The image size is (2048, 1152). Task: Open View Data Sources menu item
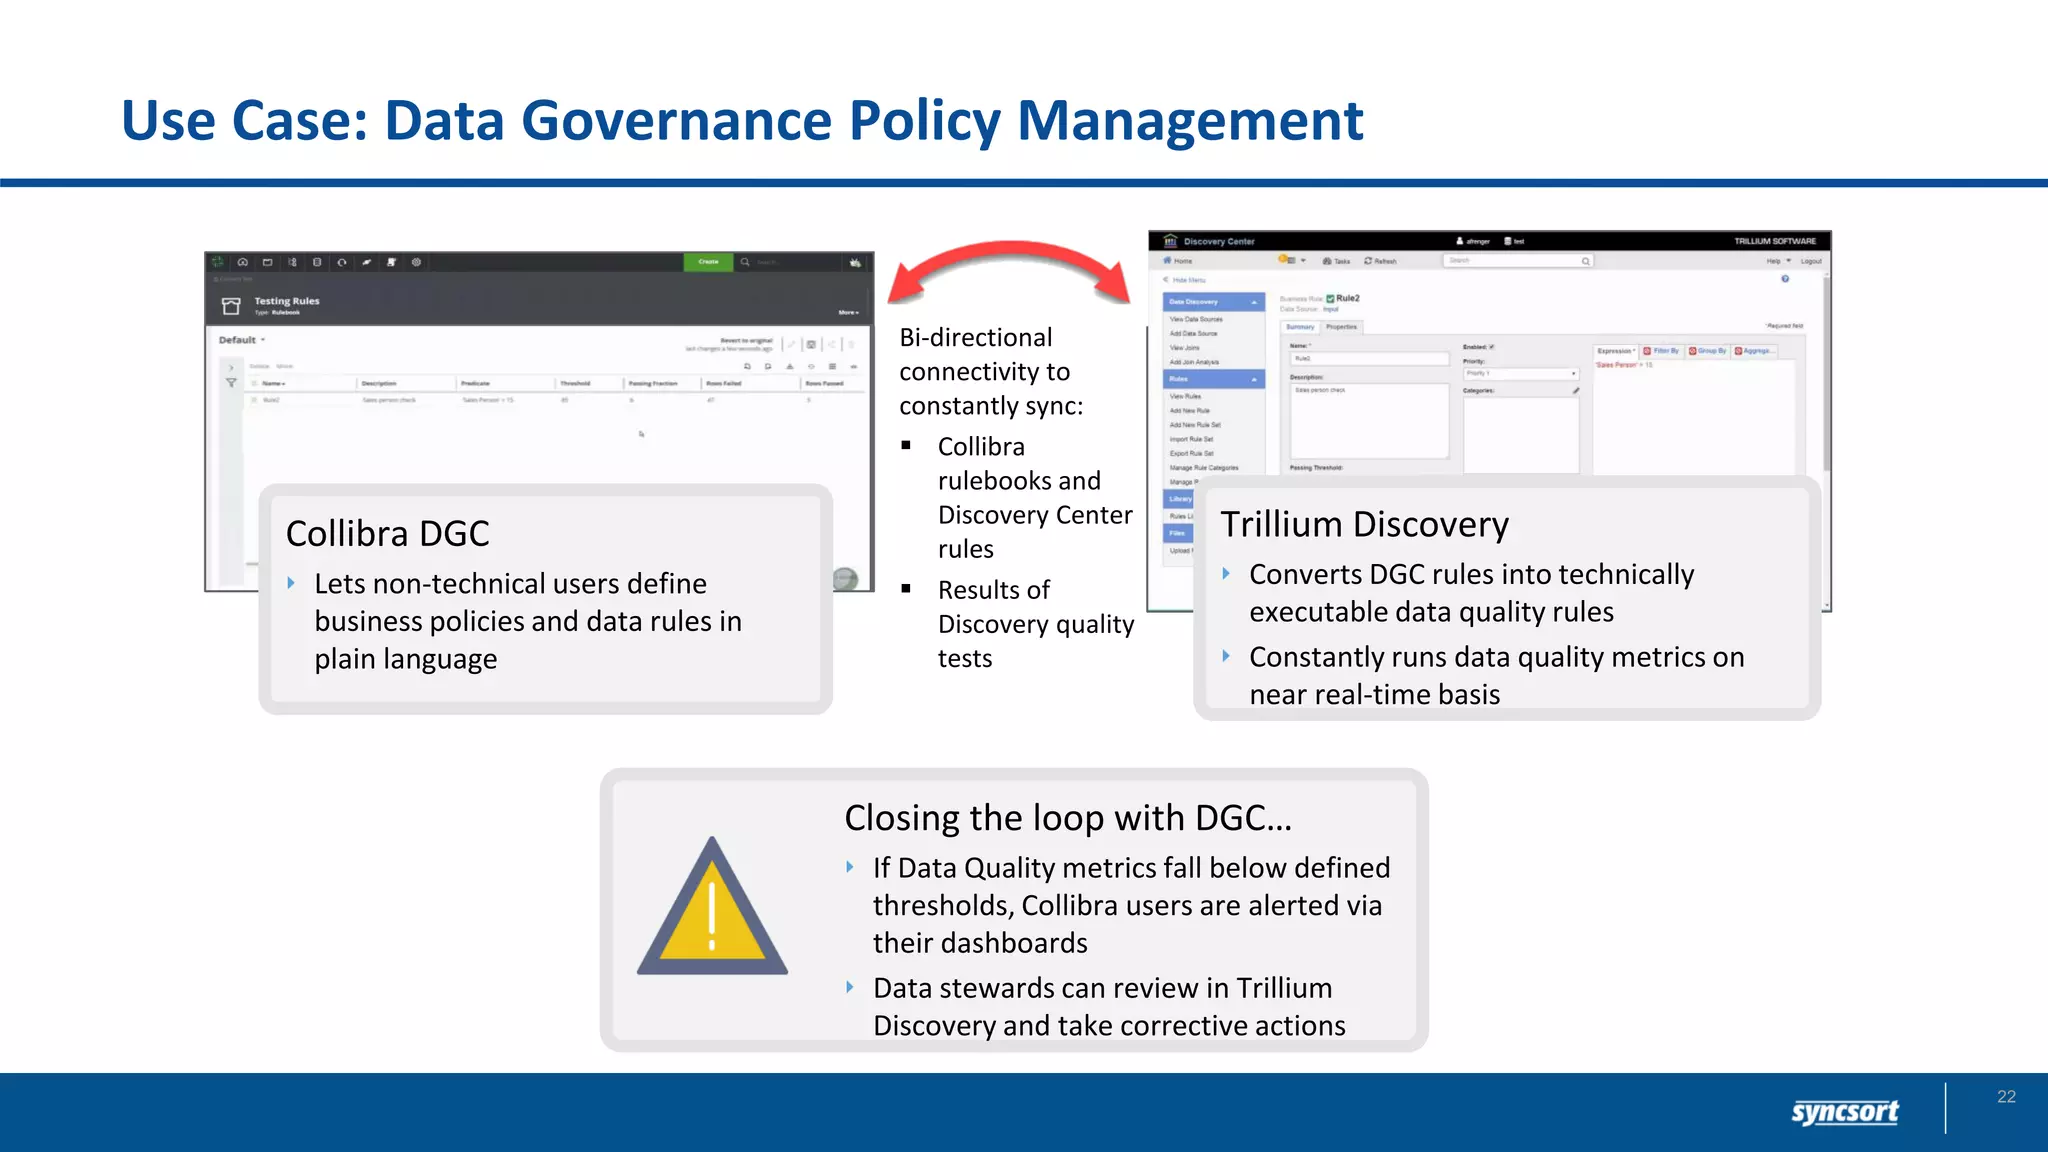1196,319
